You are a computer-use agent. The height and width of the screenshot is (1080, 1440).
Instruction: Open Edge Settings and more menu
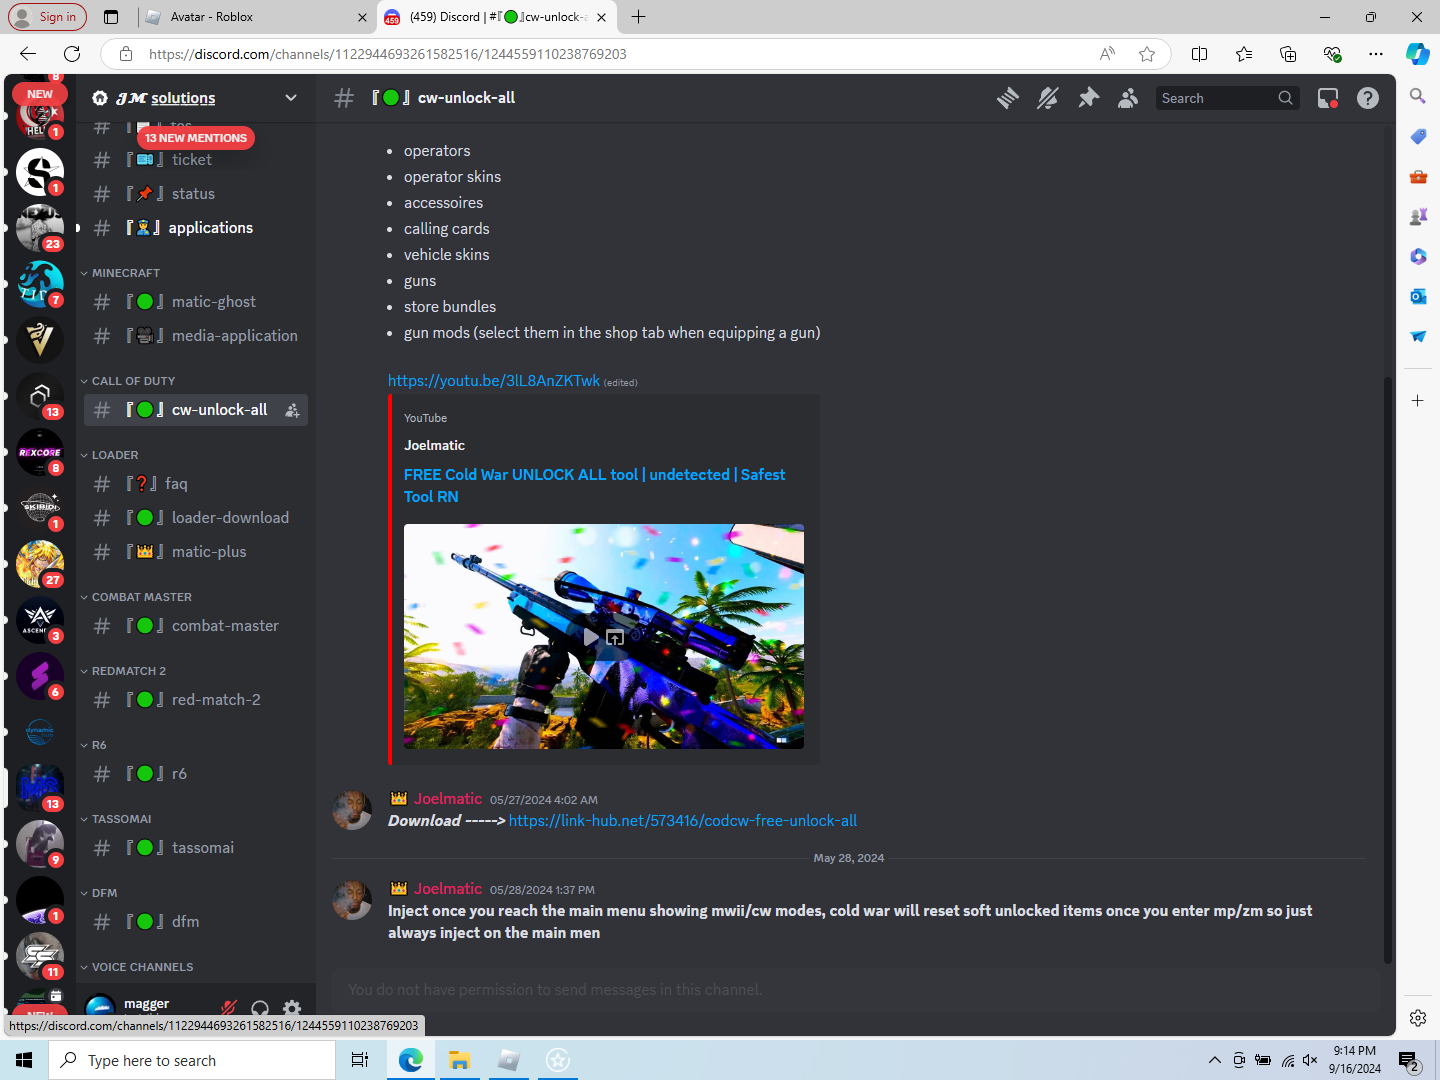pos(1376,54)
